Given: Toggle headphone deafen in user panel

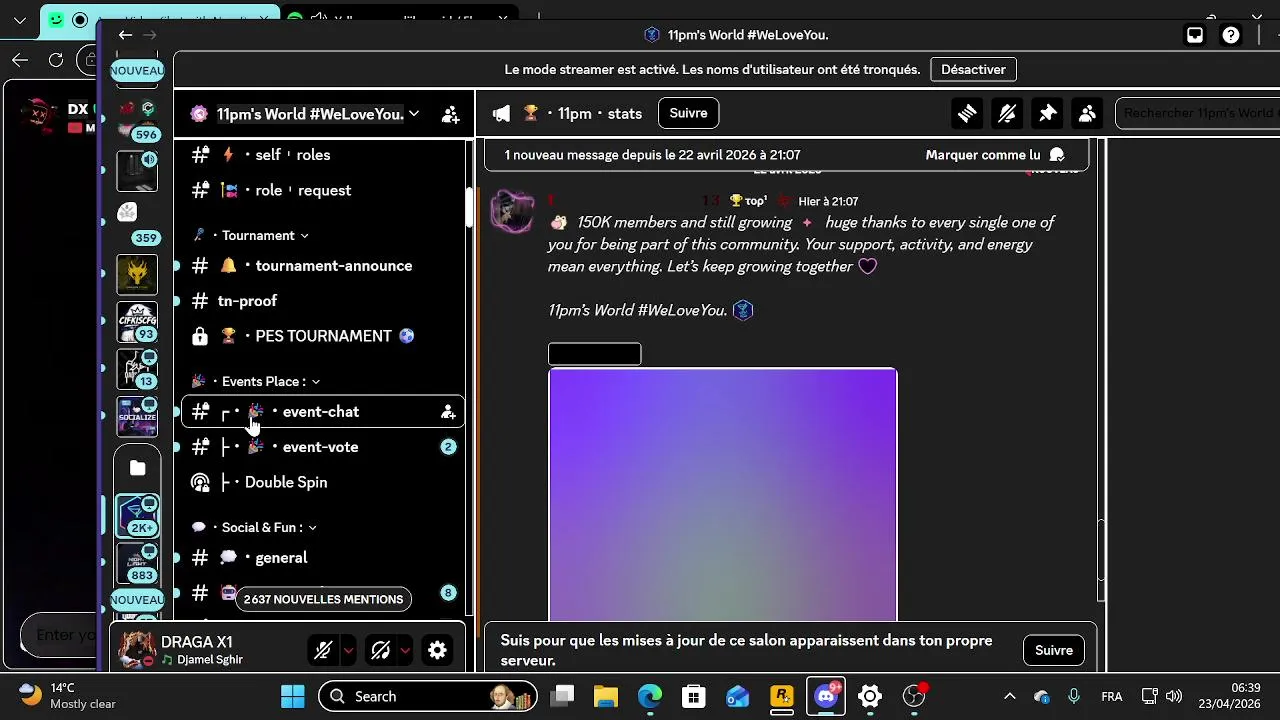Looking at the screenshot, I should (x=380, y=650).
